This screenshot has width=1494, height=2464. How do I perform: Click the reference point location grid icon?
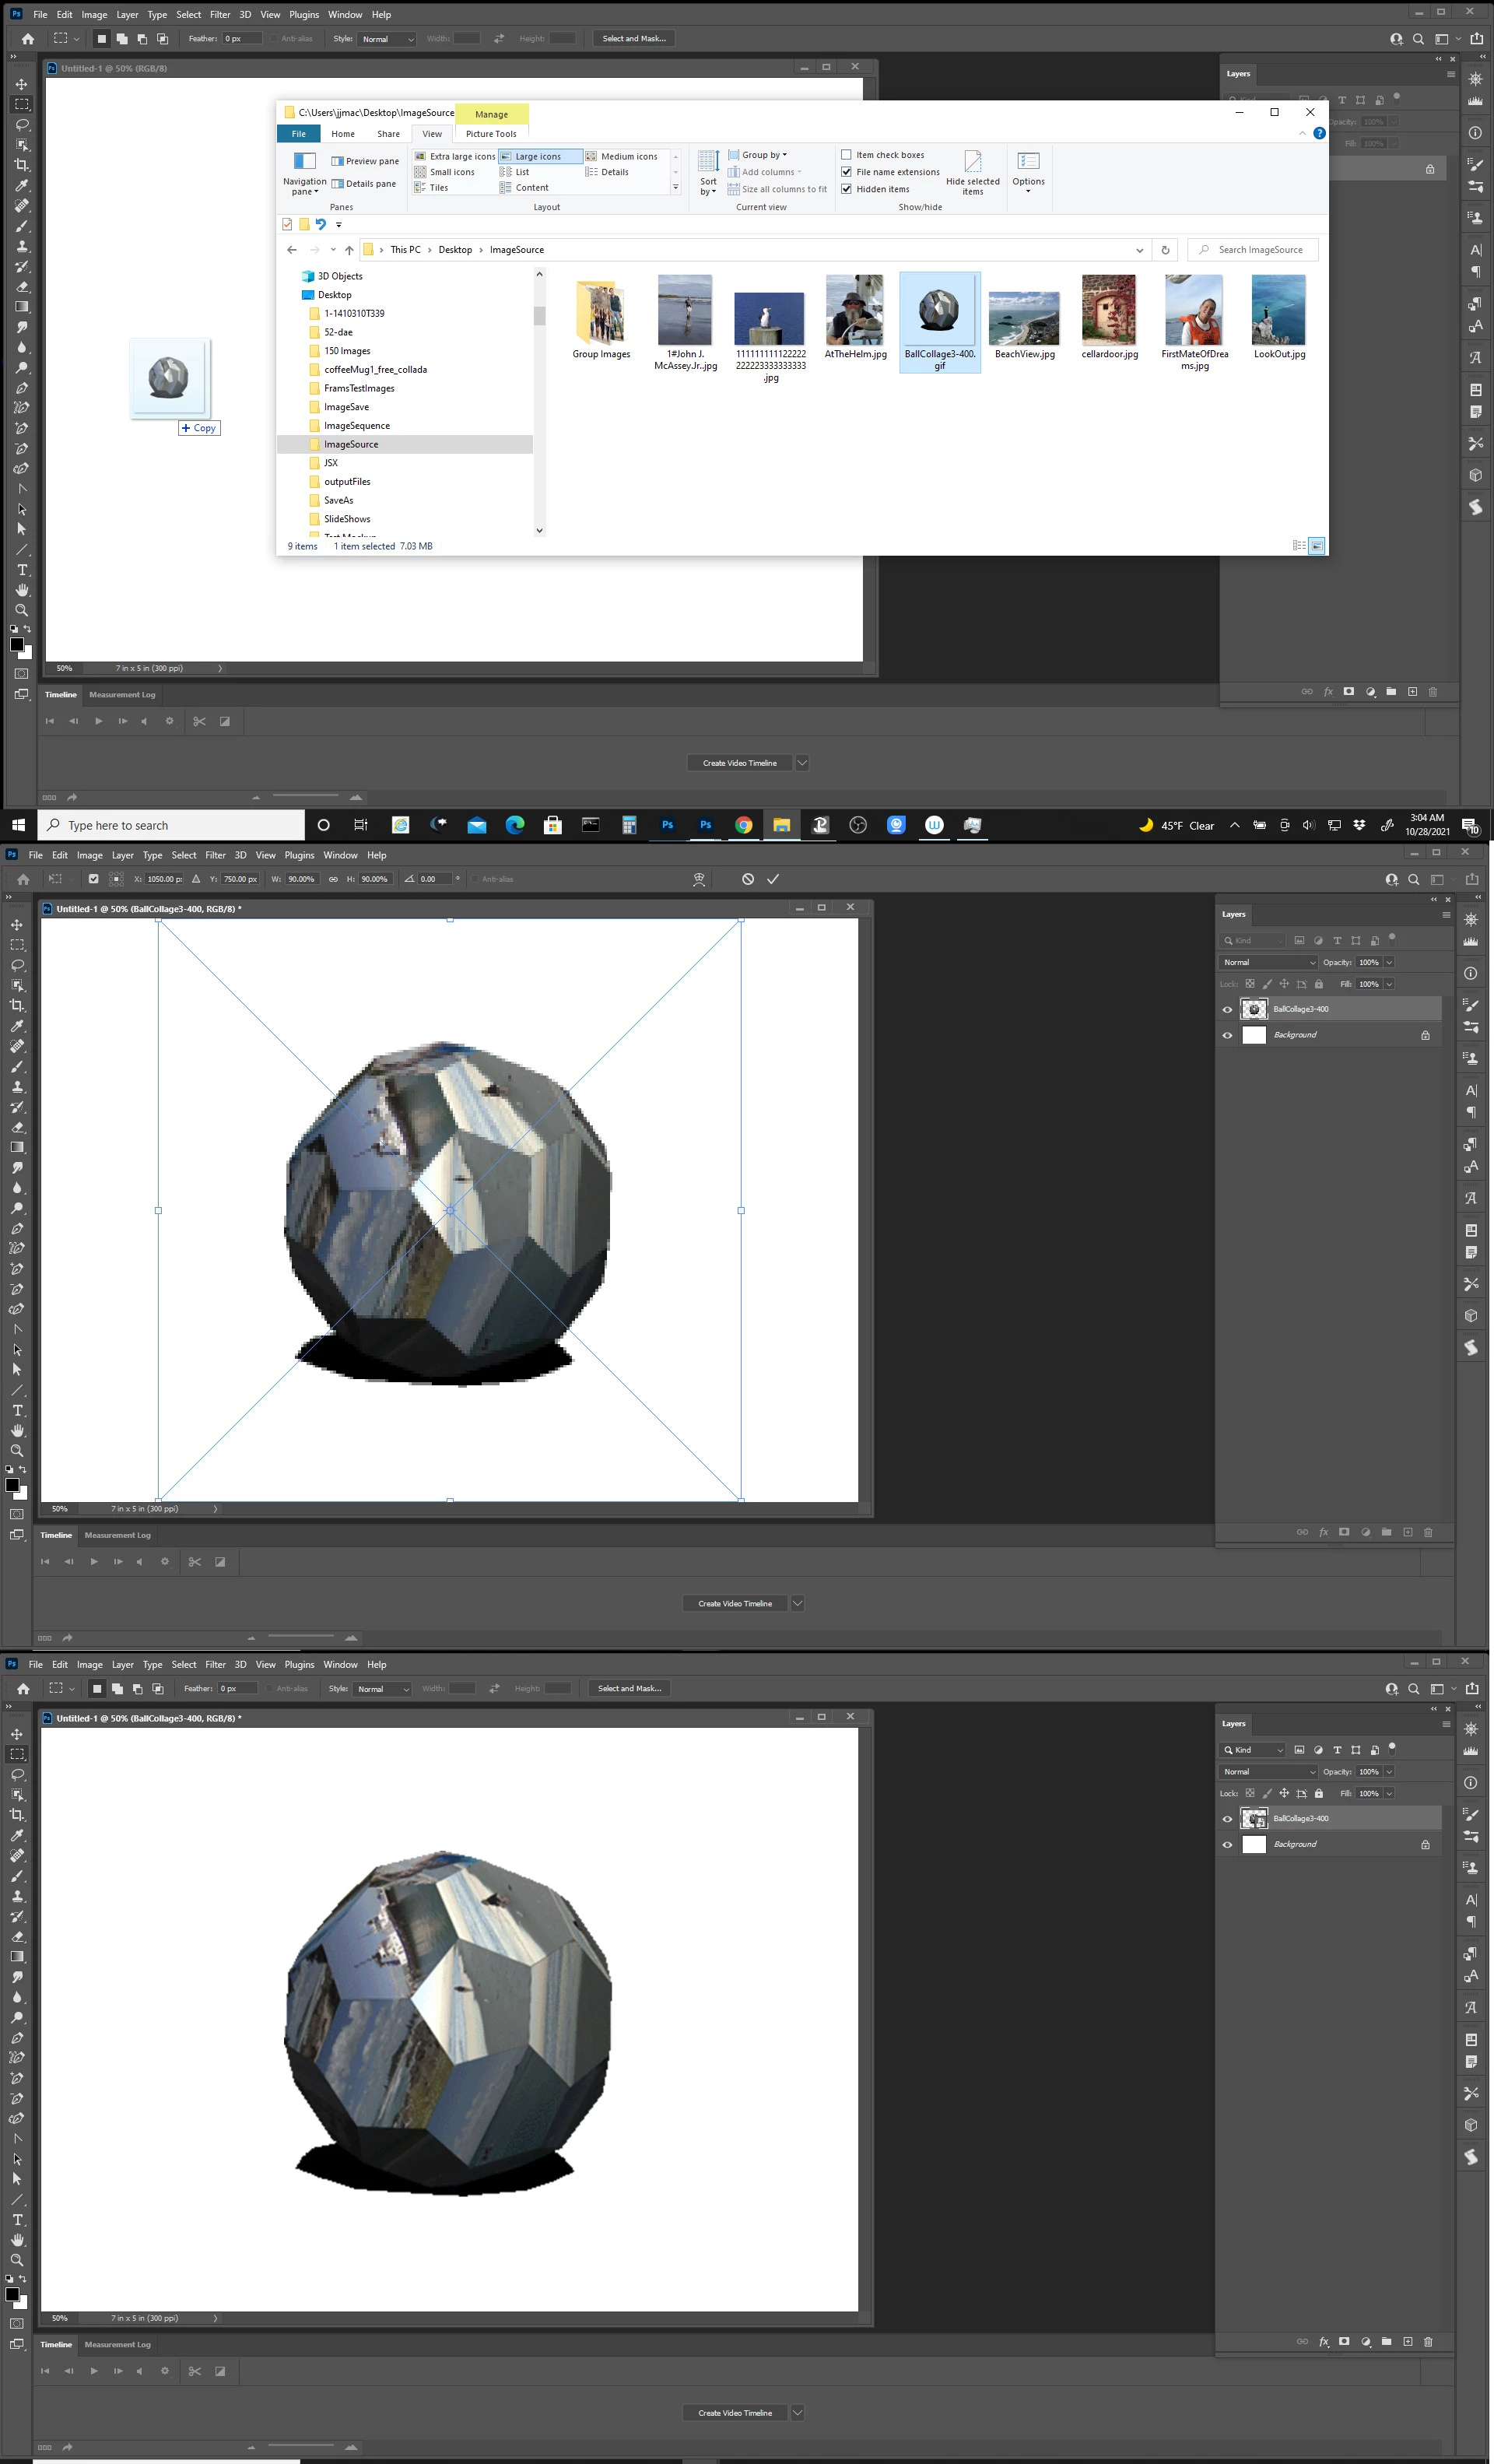(116, 879)
